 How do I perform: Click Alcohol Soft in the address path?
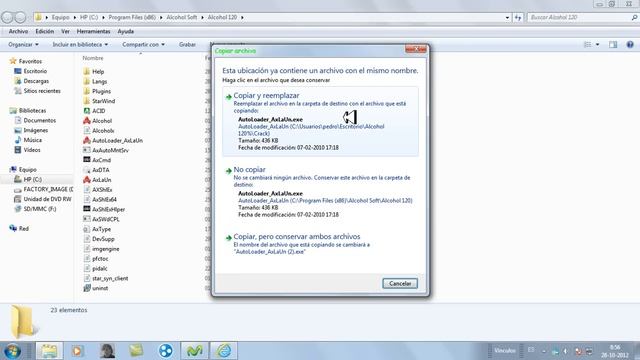(x=182, y=18)
